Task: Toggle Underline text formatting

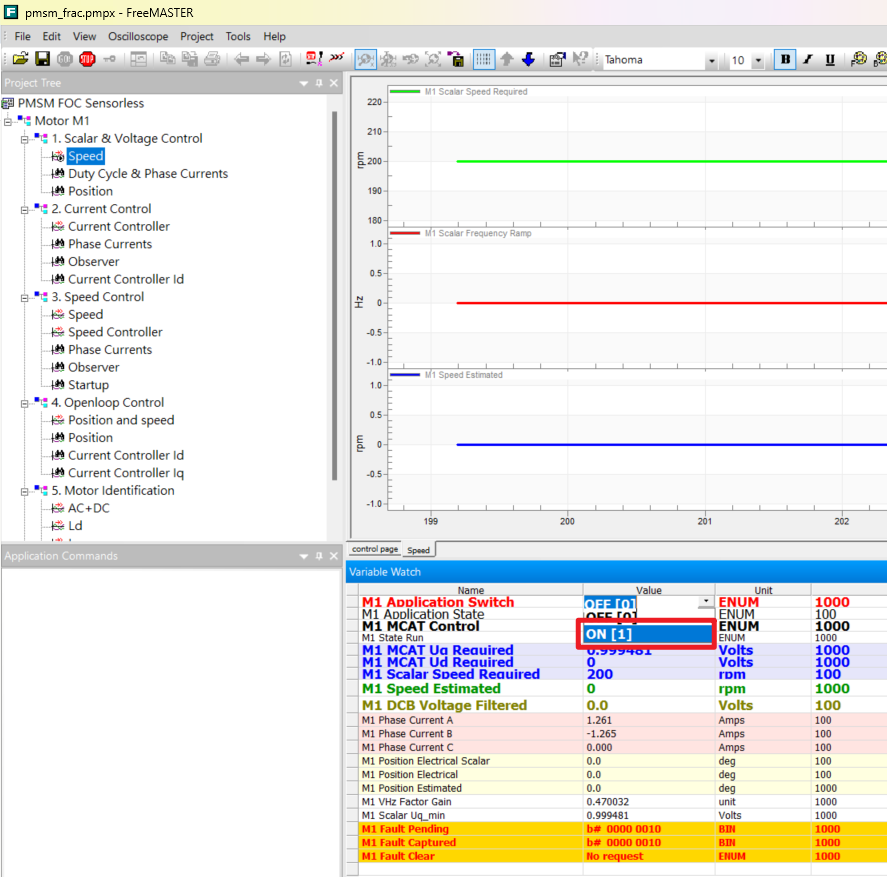Action: click(830, 60)
